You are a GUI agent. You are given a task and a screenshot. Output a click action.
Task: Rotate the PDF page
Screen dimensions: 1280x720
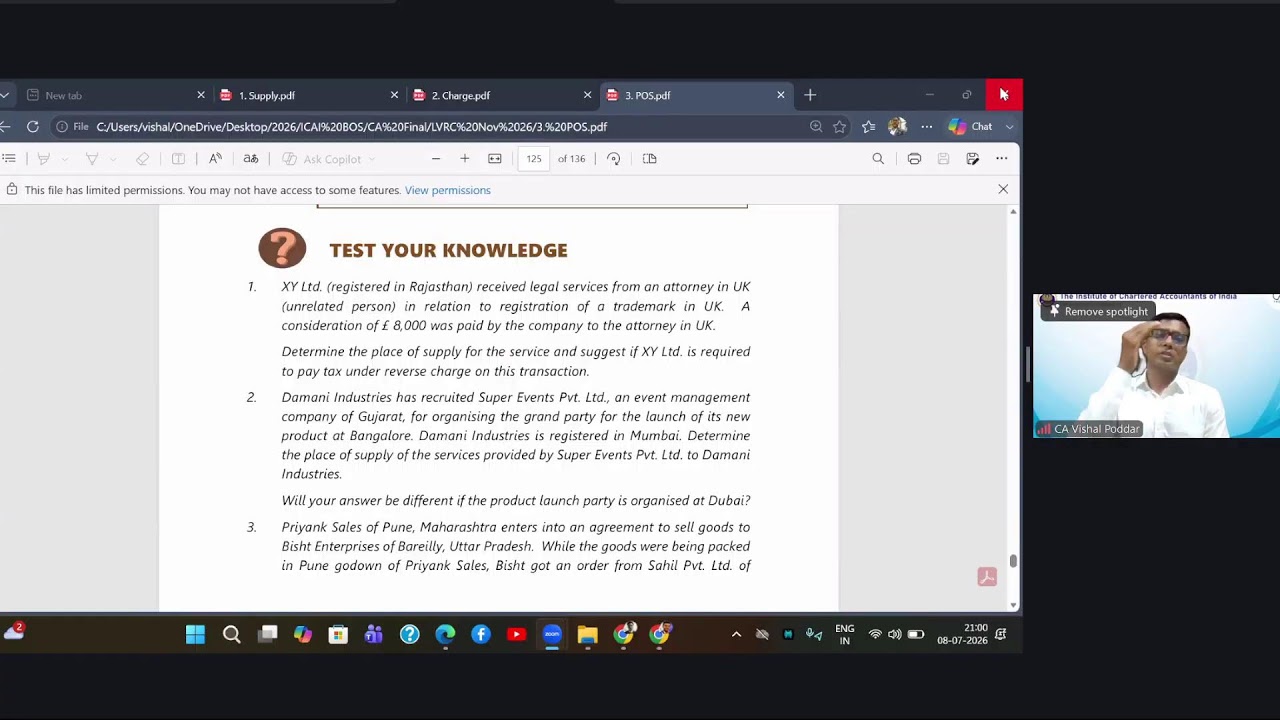(614, 159)
